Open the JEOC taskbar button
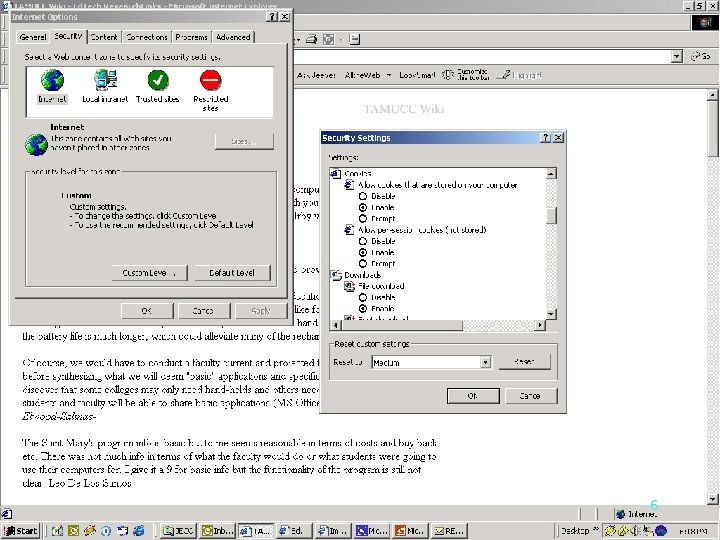The image size is (720, 540). click(x=179, y=531)
